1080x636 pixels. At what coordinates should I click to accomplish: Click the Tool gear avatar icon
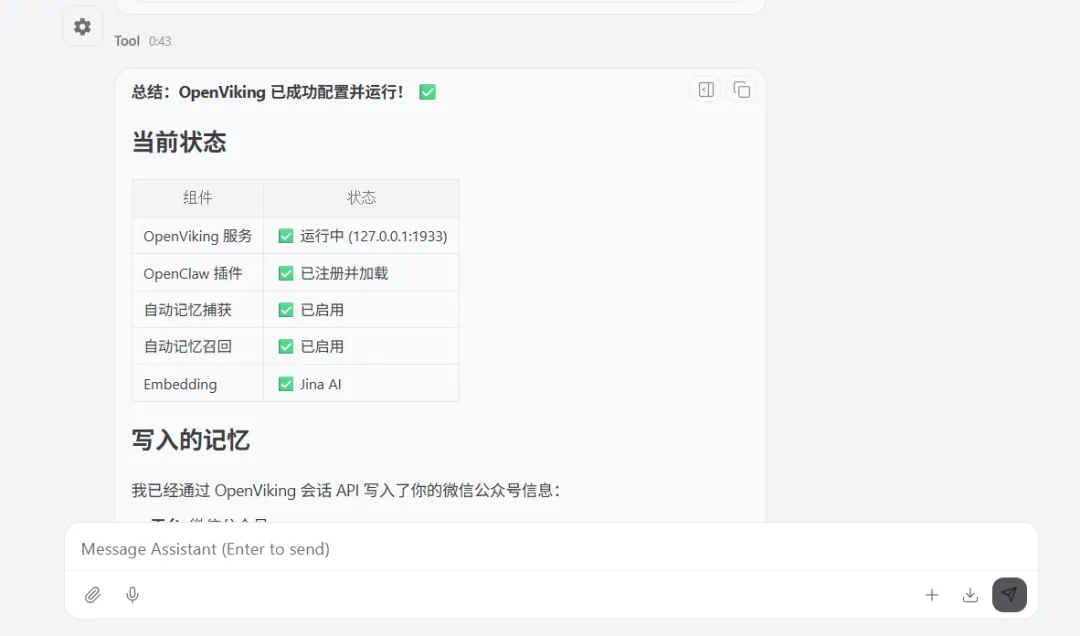(83, 27)
